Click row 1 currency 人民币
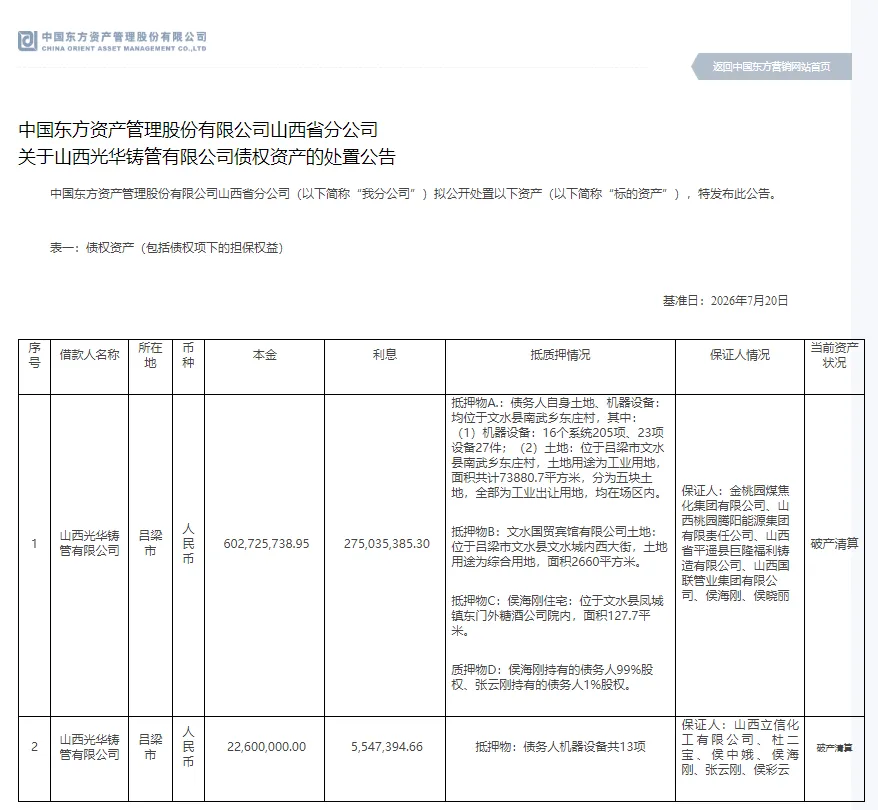This screenshot has width=878, height=810. pyautogui.click(x=188, y=544)
